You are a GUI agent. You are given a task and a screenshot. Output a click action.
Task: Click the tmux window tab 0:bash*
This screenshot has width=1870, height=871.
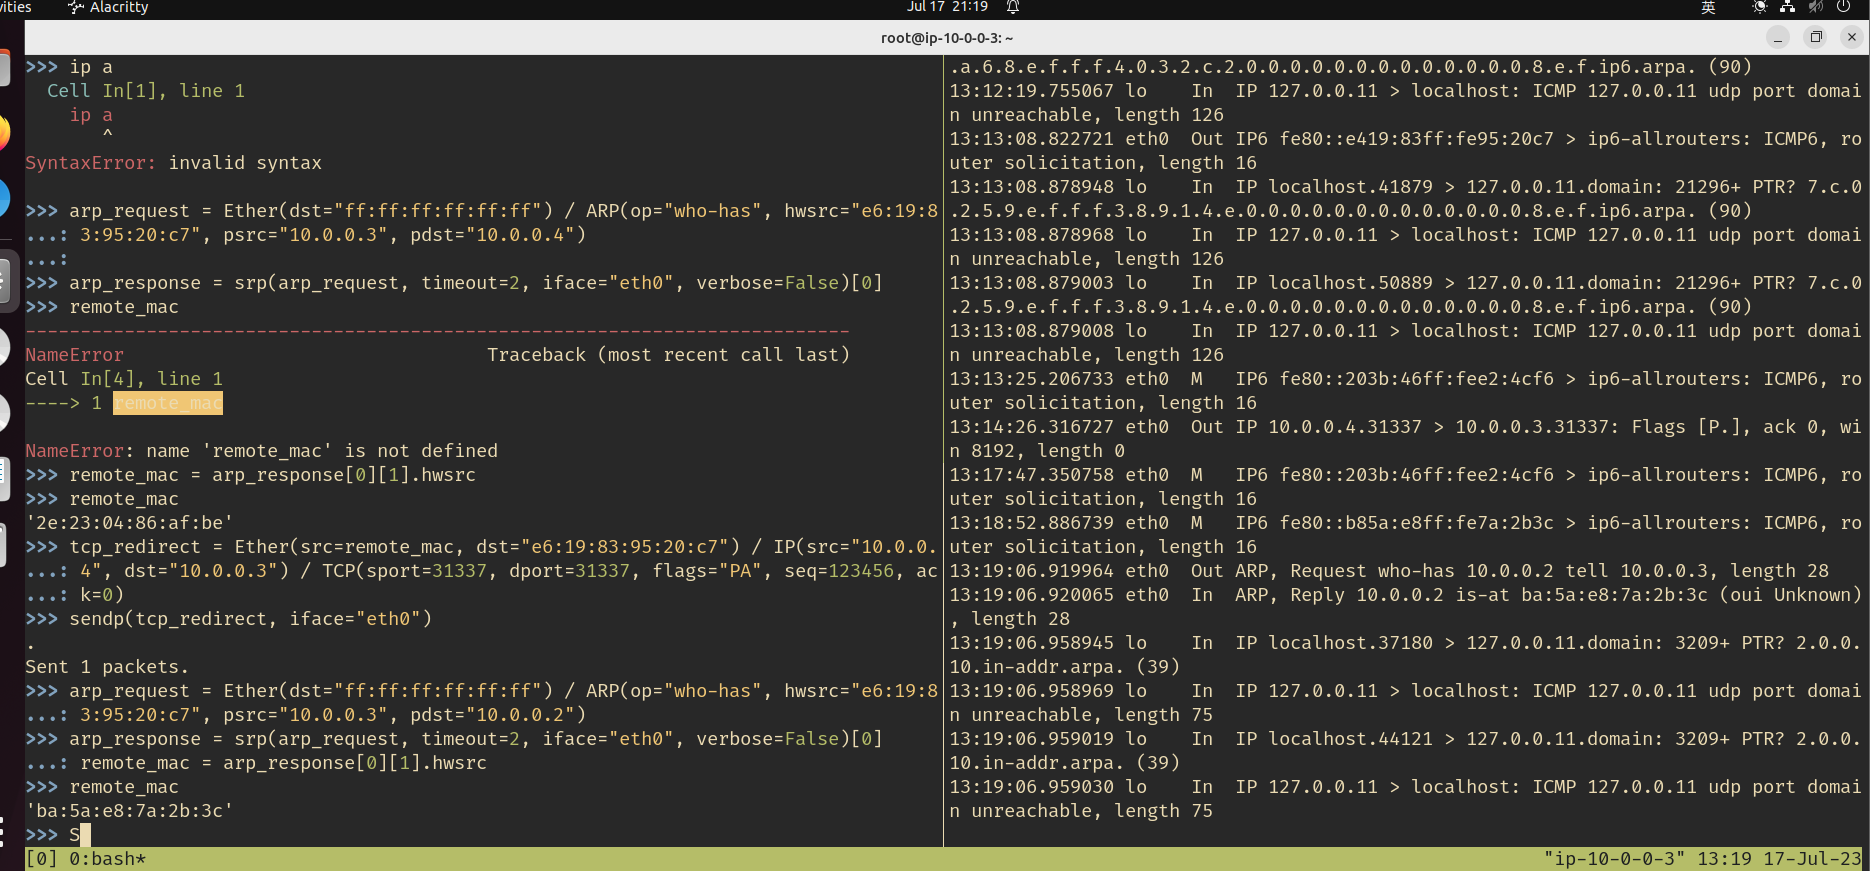pyautogui.click(x=108, y=859)
